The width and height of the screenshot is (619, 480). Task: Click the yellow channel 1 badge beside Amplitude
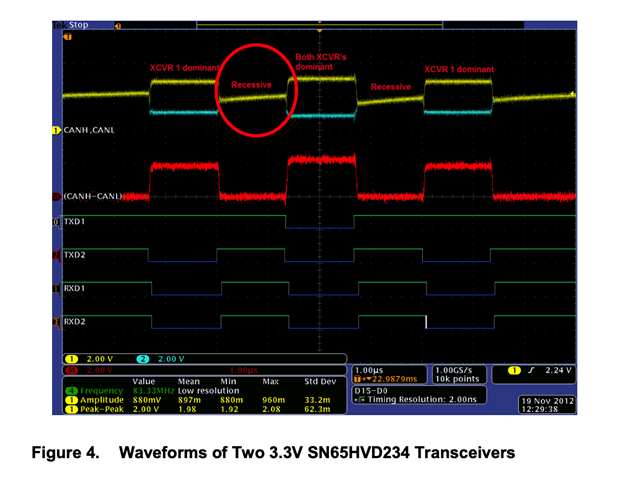pos(71,400)
